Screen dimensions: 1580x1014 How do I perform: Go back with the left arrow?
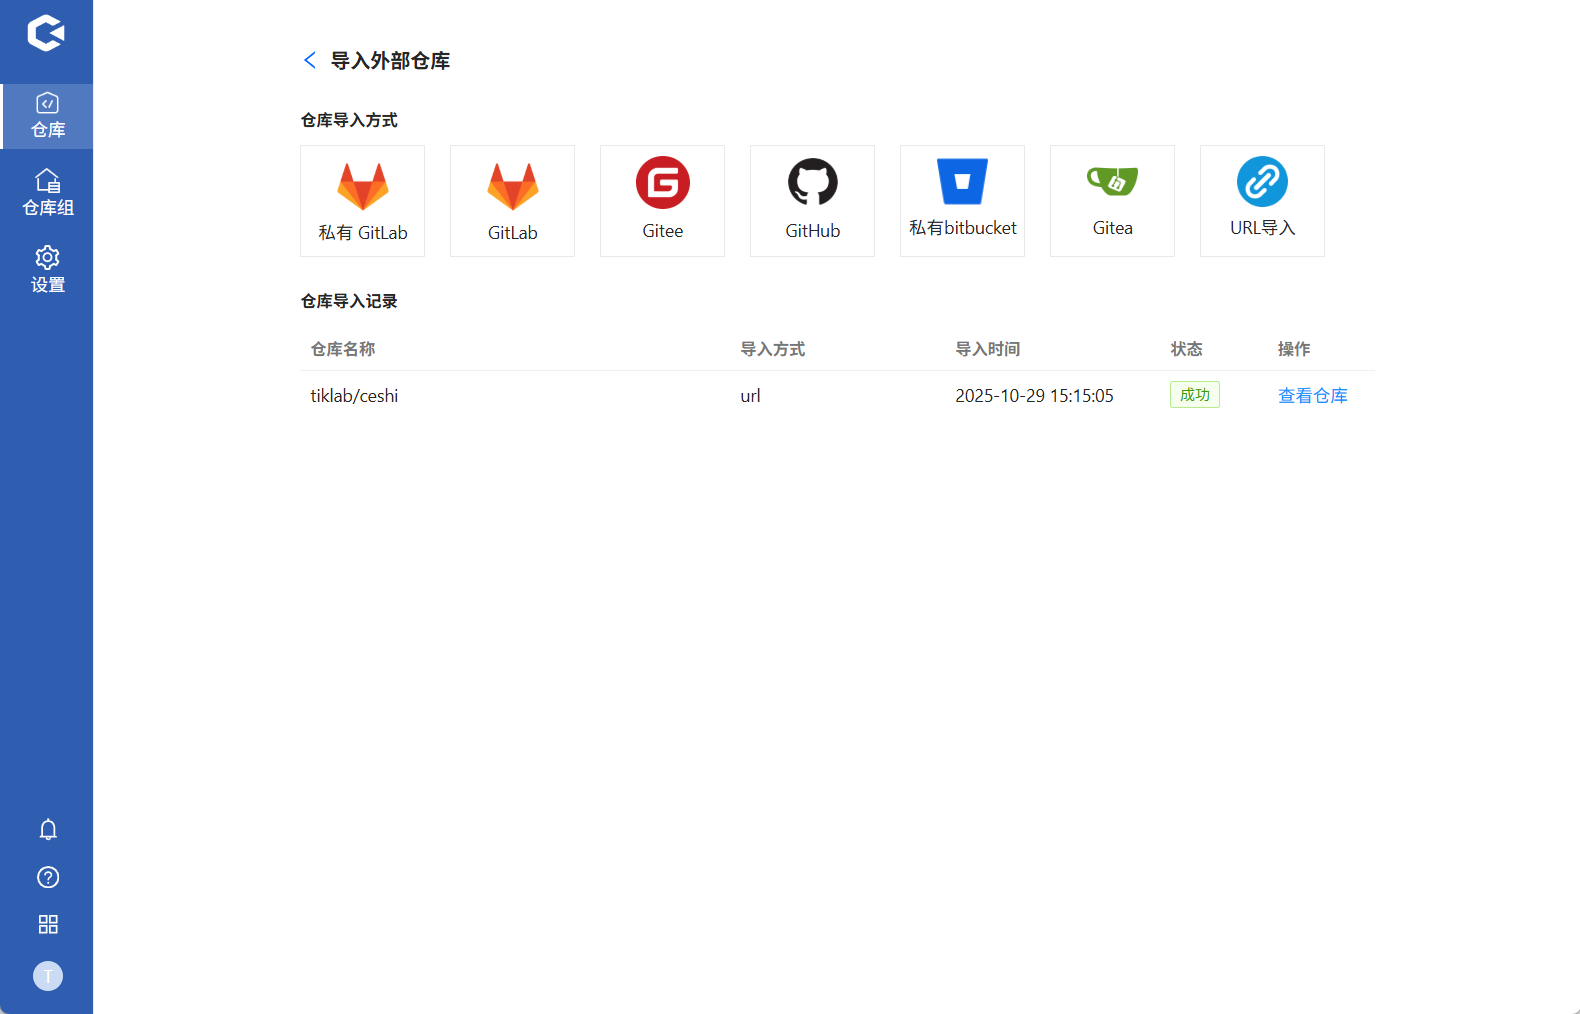pyautogui.click(x=310, y=60)
